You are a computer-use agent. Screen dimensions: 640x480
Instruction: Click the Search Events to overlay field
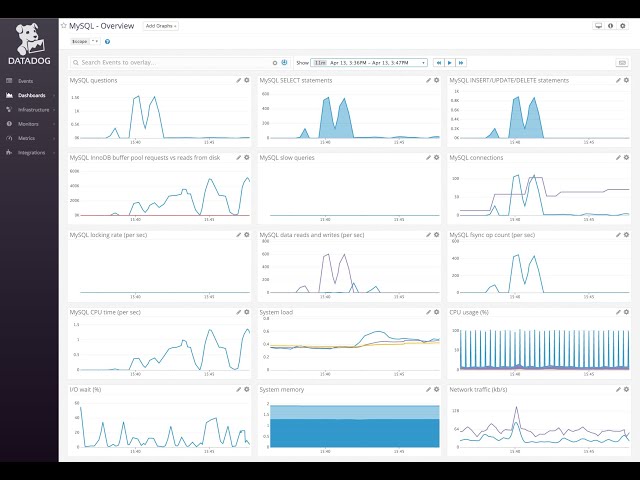pyautogui.click(x=171, y=62)
